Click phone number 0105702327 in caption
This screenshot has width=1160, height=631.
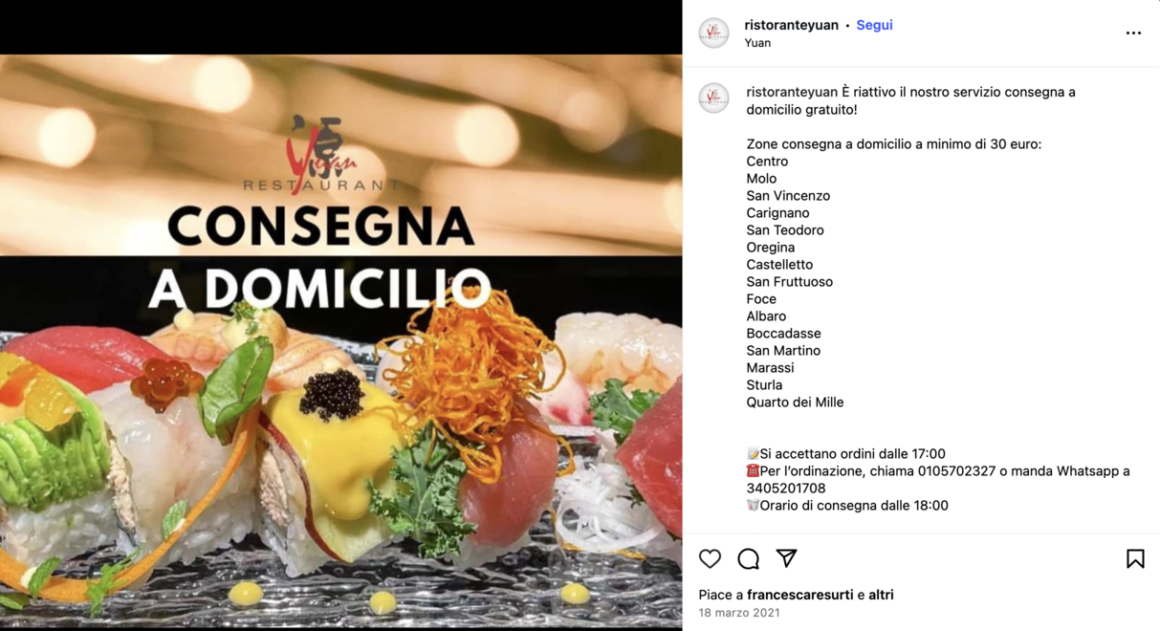tap(957, 471)
